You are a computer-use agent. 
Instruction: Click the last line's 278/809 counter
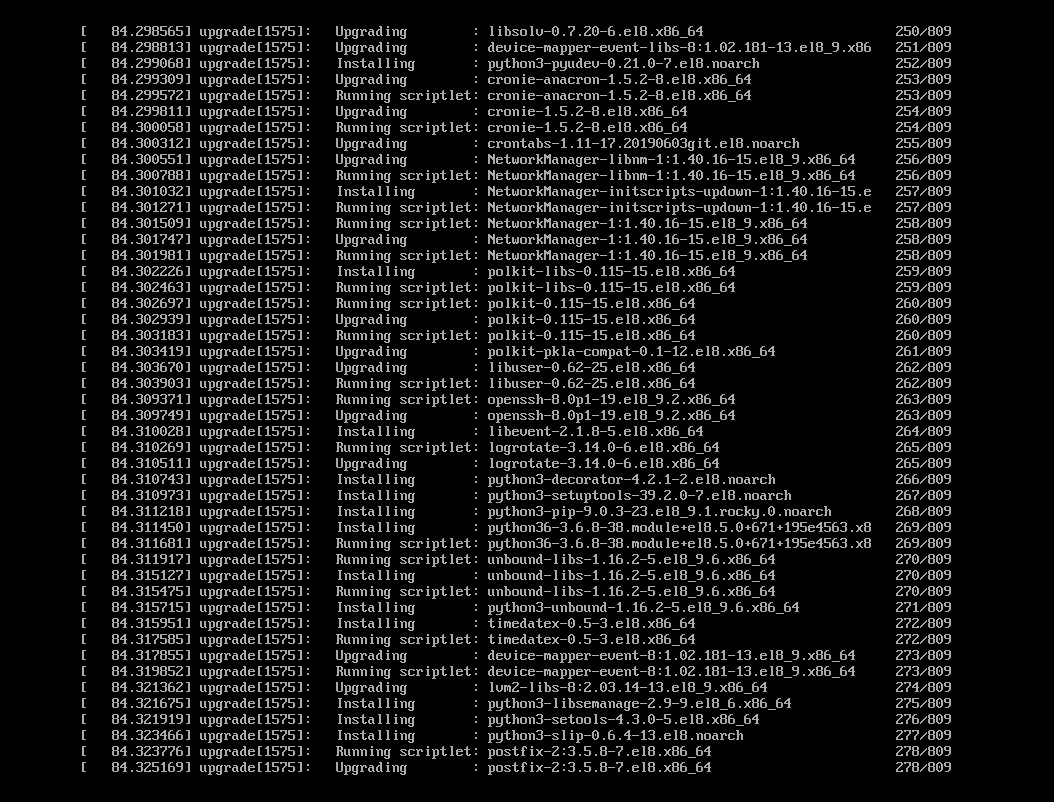(923, 768)
